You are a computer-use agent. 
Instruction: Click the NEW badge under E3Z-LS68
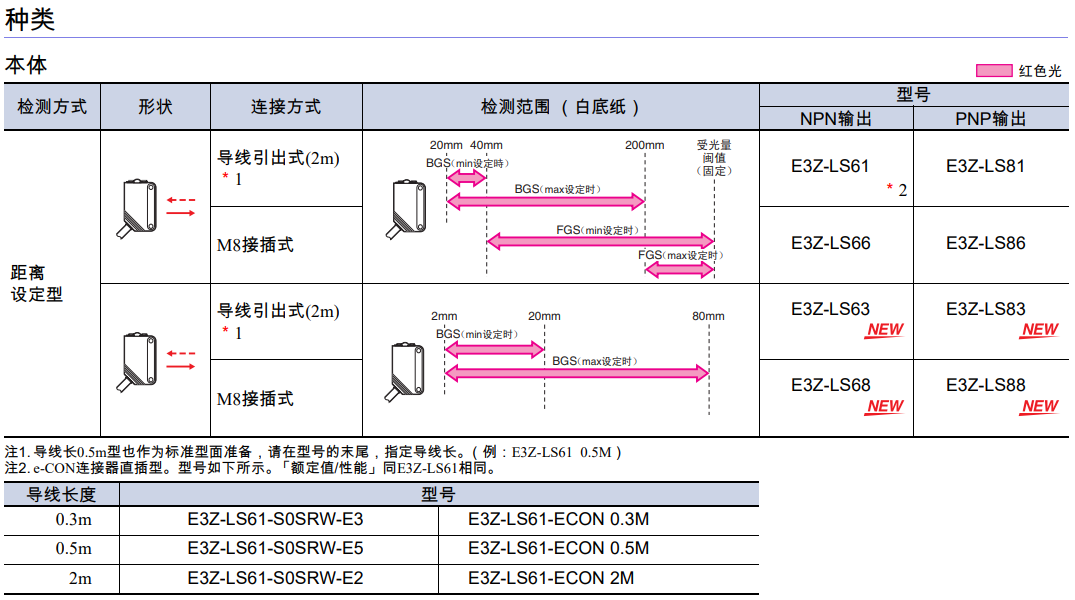(x=884, y=406)
